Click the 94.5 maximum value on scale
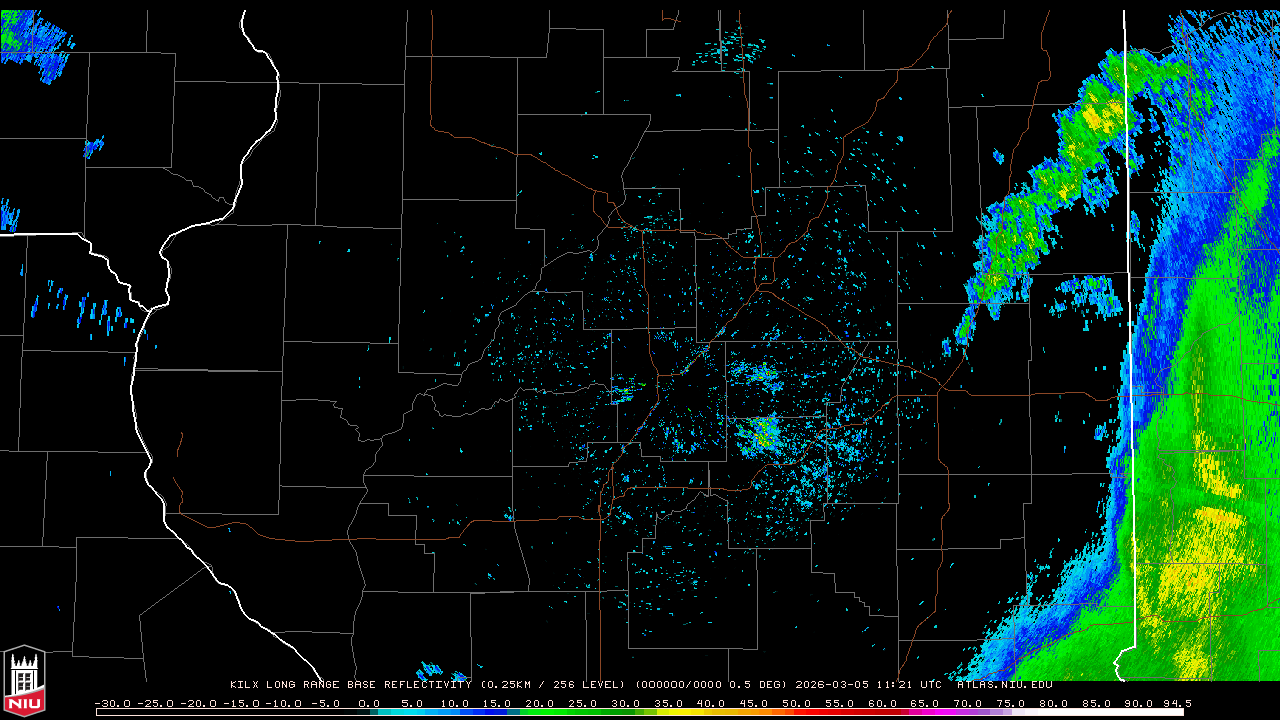The image size is (1280, 720). point(1177,704)
